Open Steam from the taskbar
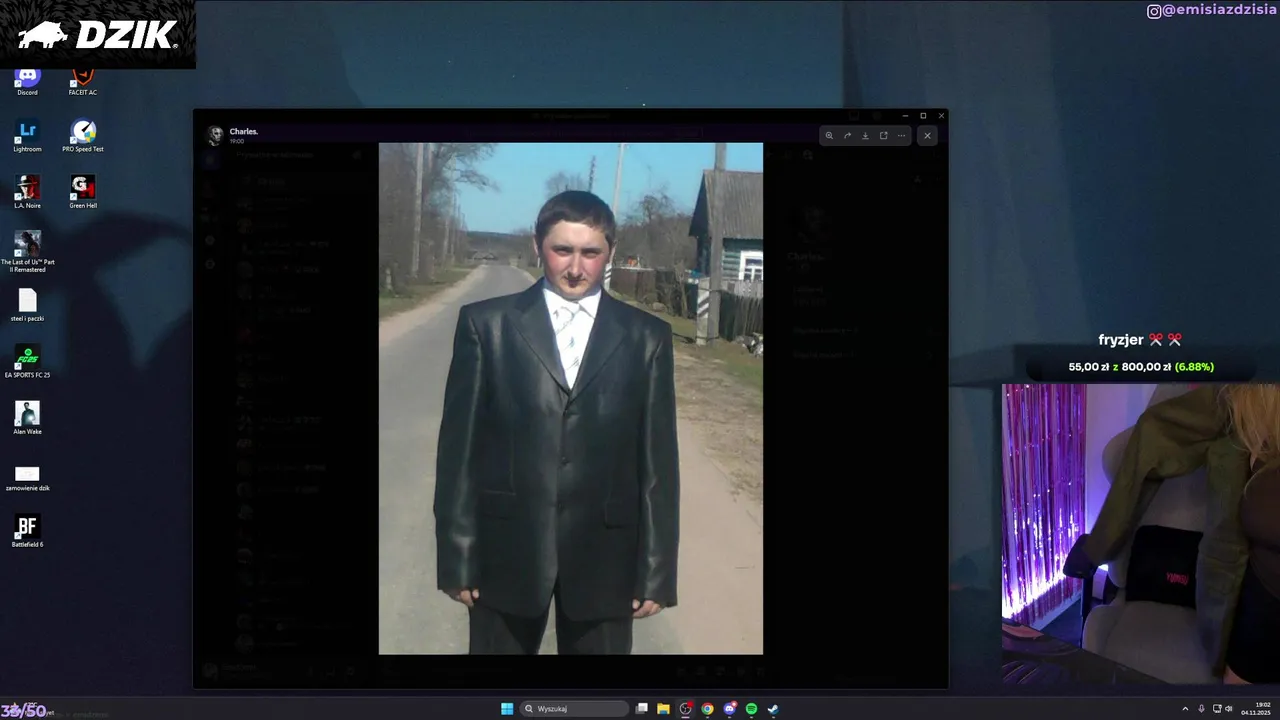Viewport: 1280px width, 720px height. [773, 709]
